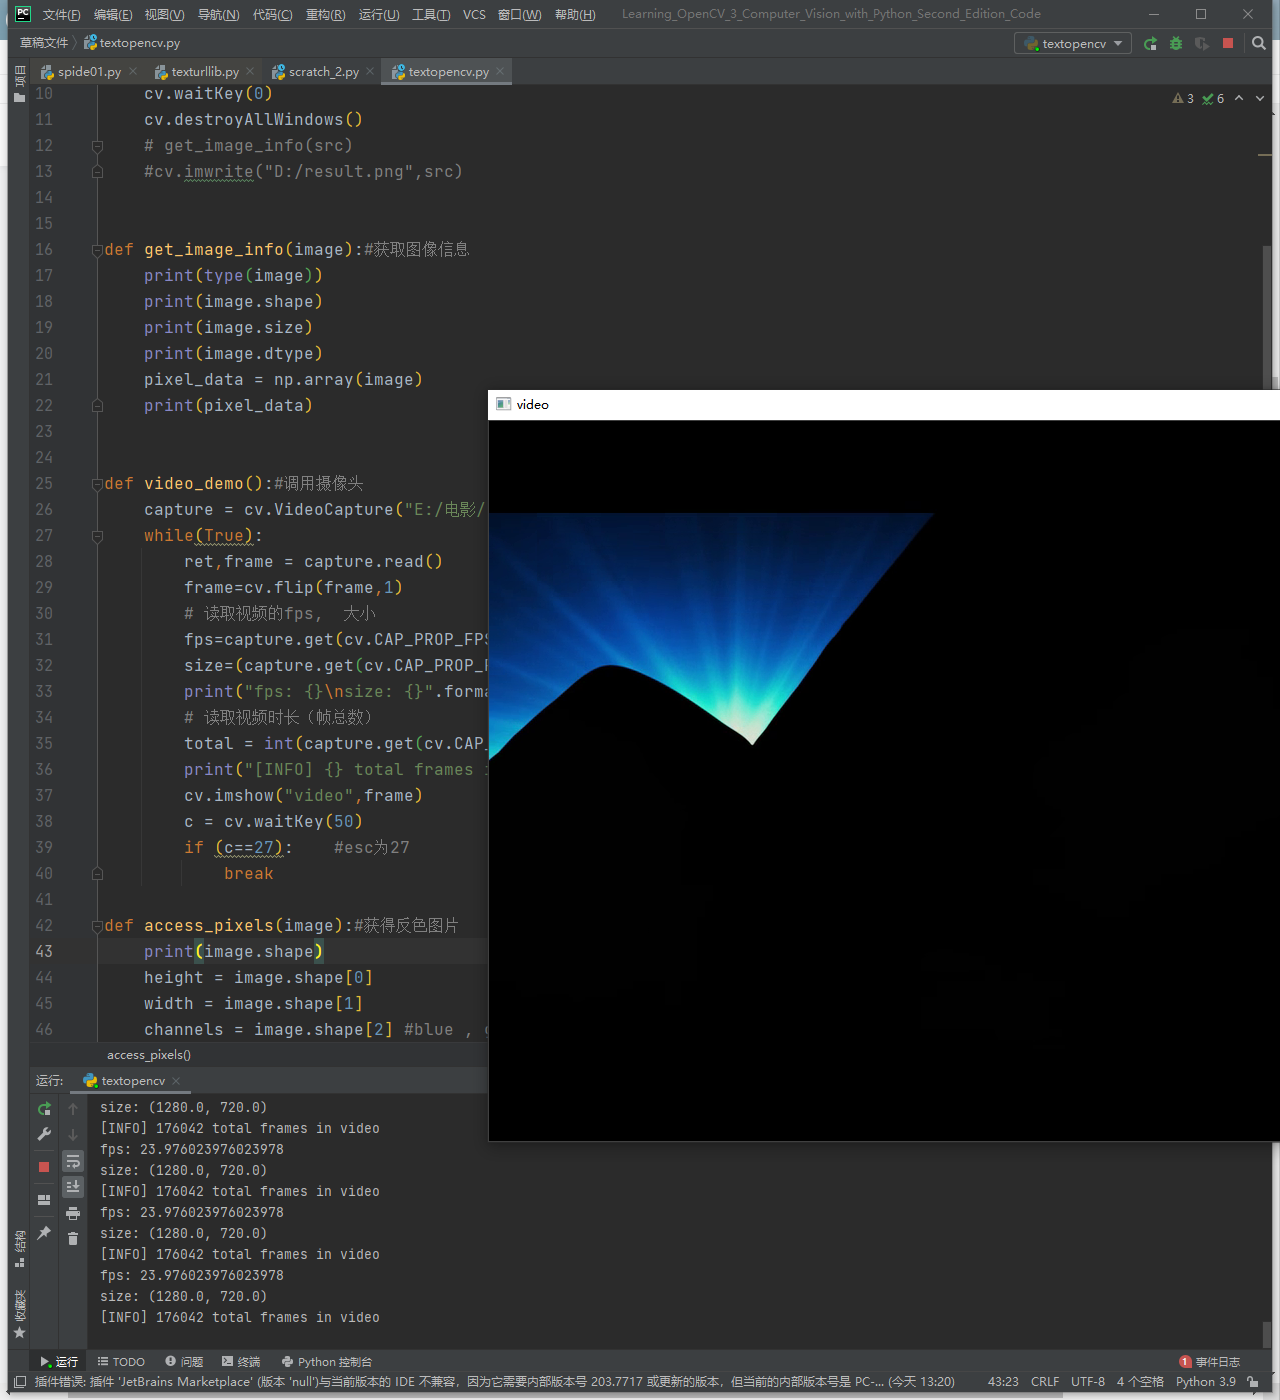
Task: Open the textopencv run configuration dropdown
Action: [x=1073, y=43]
